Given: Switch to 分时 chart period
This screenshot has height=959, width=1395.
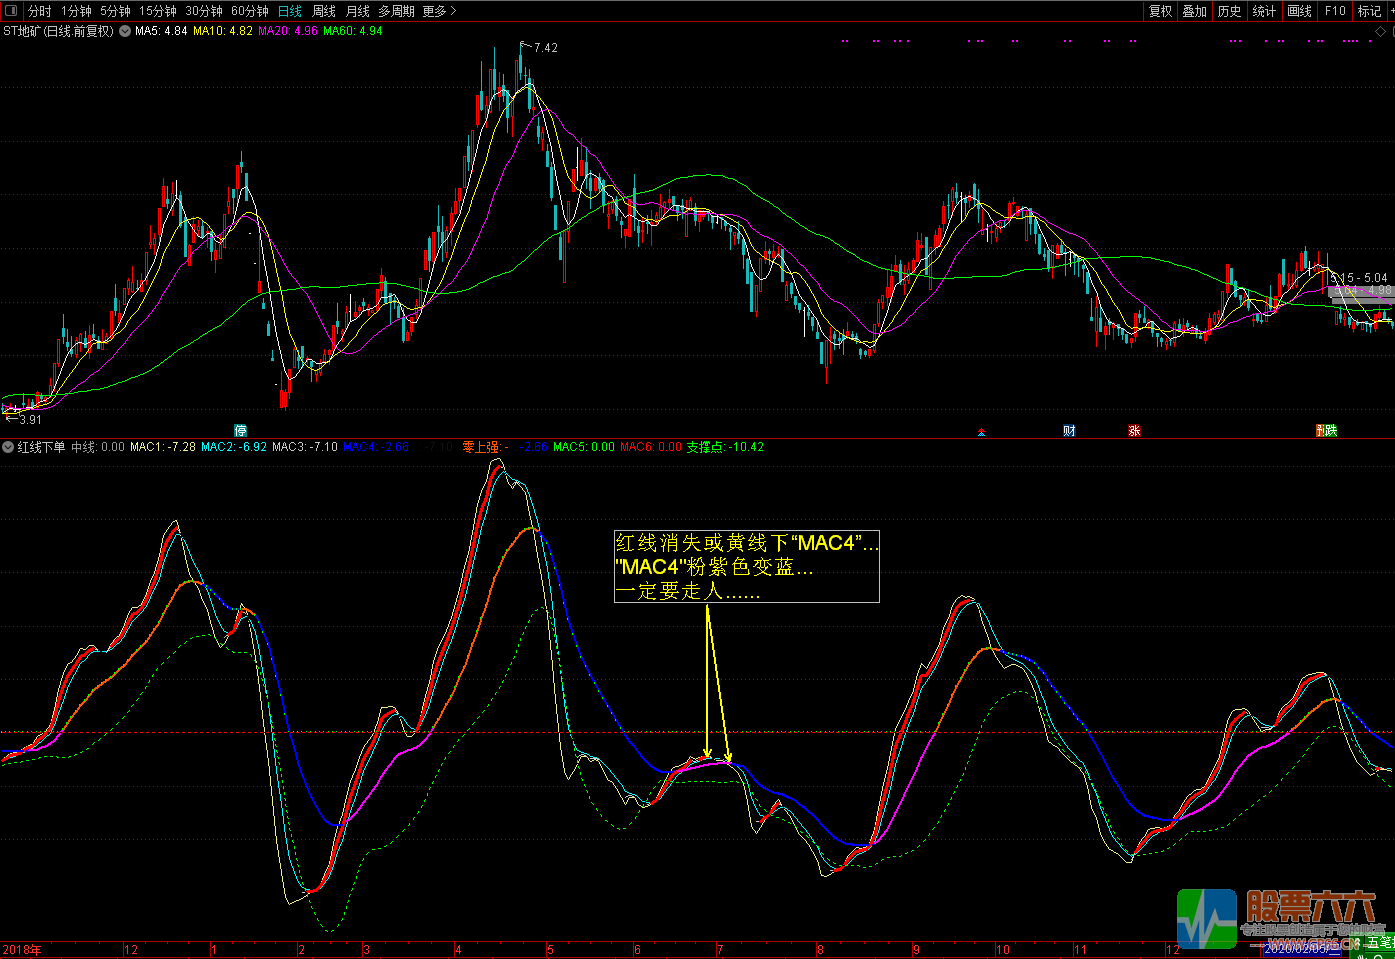Looking at the screenshot, I should coord(40,11).
